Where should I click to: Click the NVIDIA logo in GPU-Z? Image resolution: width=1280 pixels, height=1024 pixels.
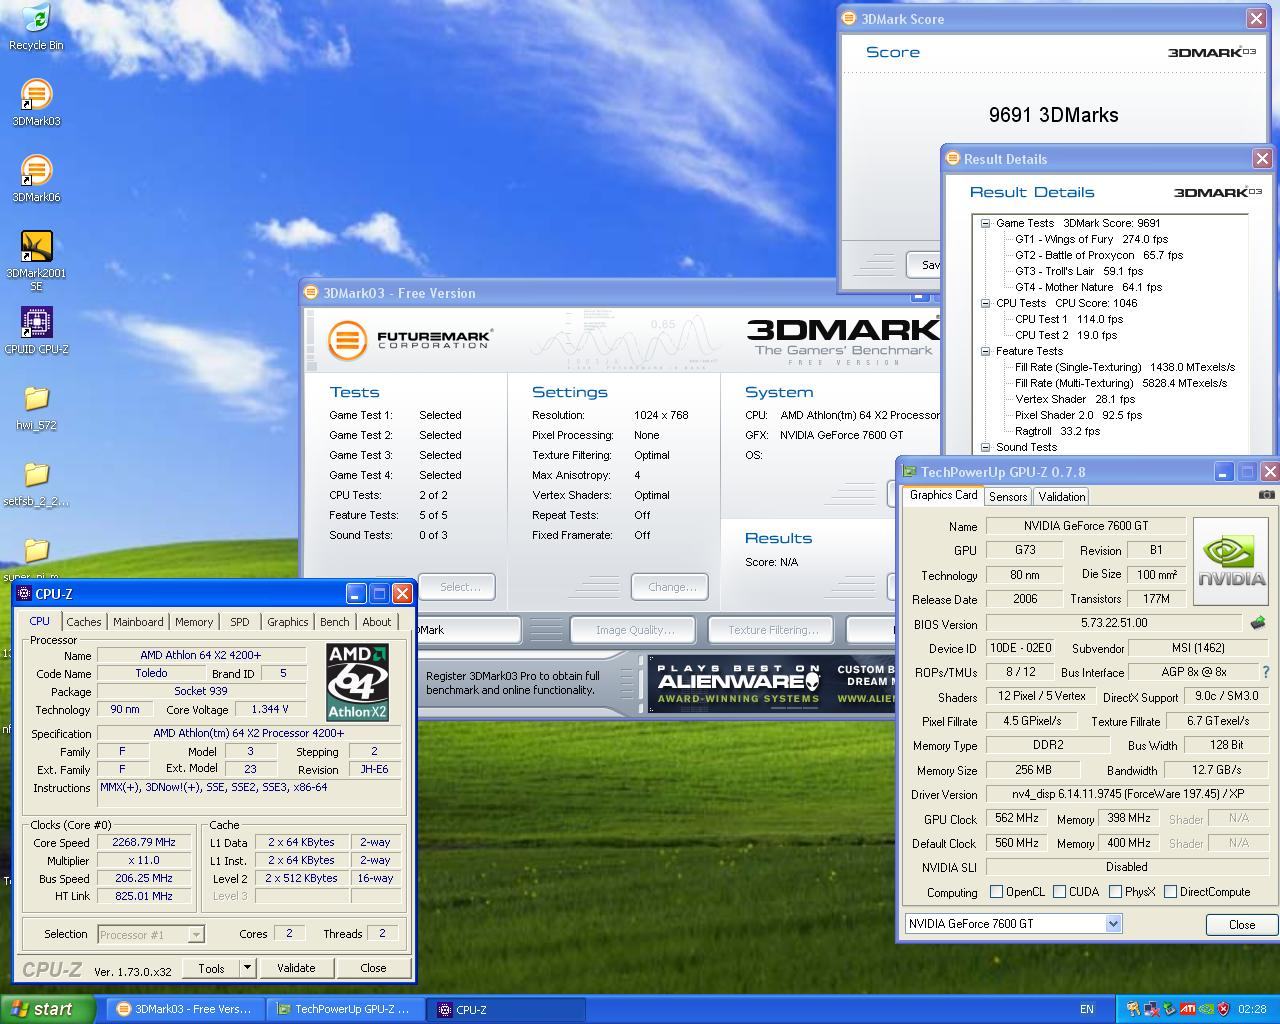pos(1231,561)
